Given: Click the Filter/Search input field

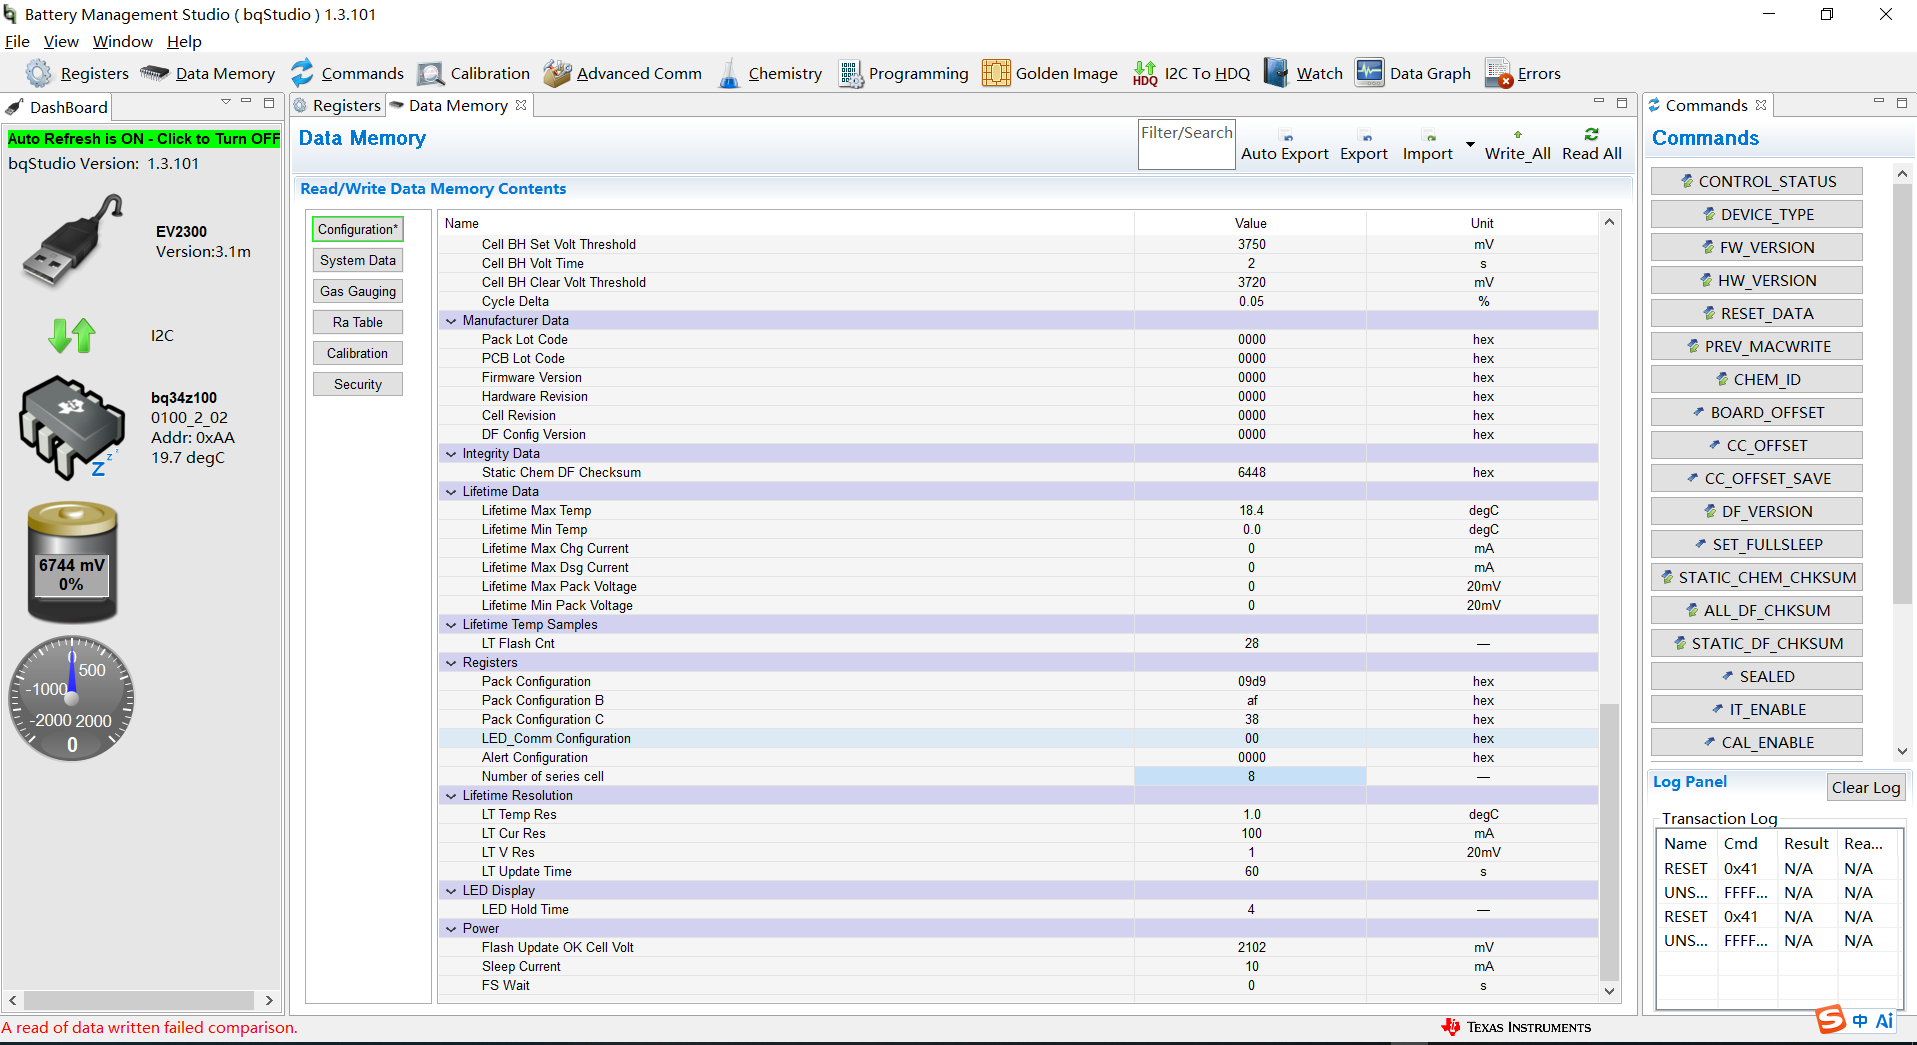Looking at the screenshot, I should pyautogui.click(x=1187, y=144).
